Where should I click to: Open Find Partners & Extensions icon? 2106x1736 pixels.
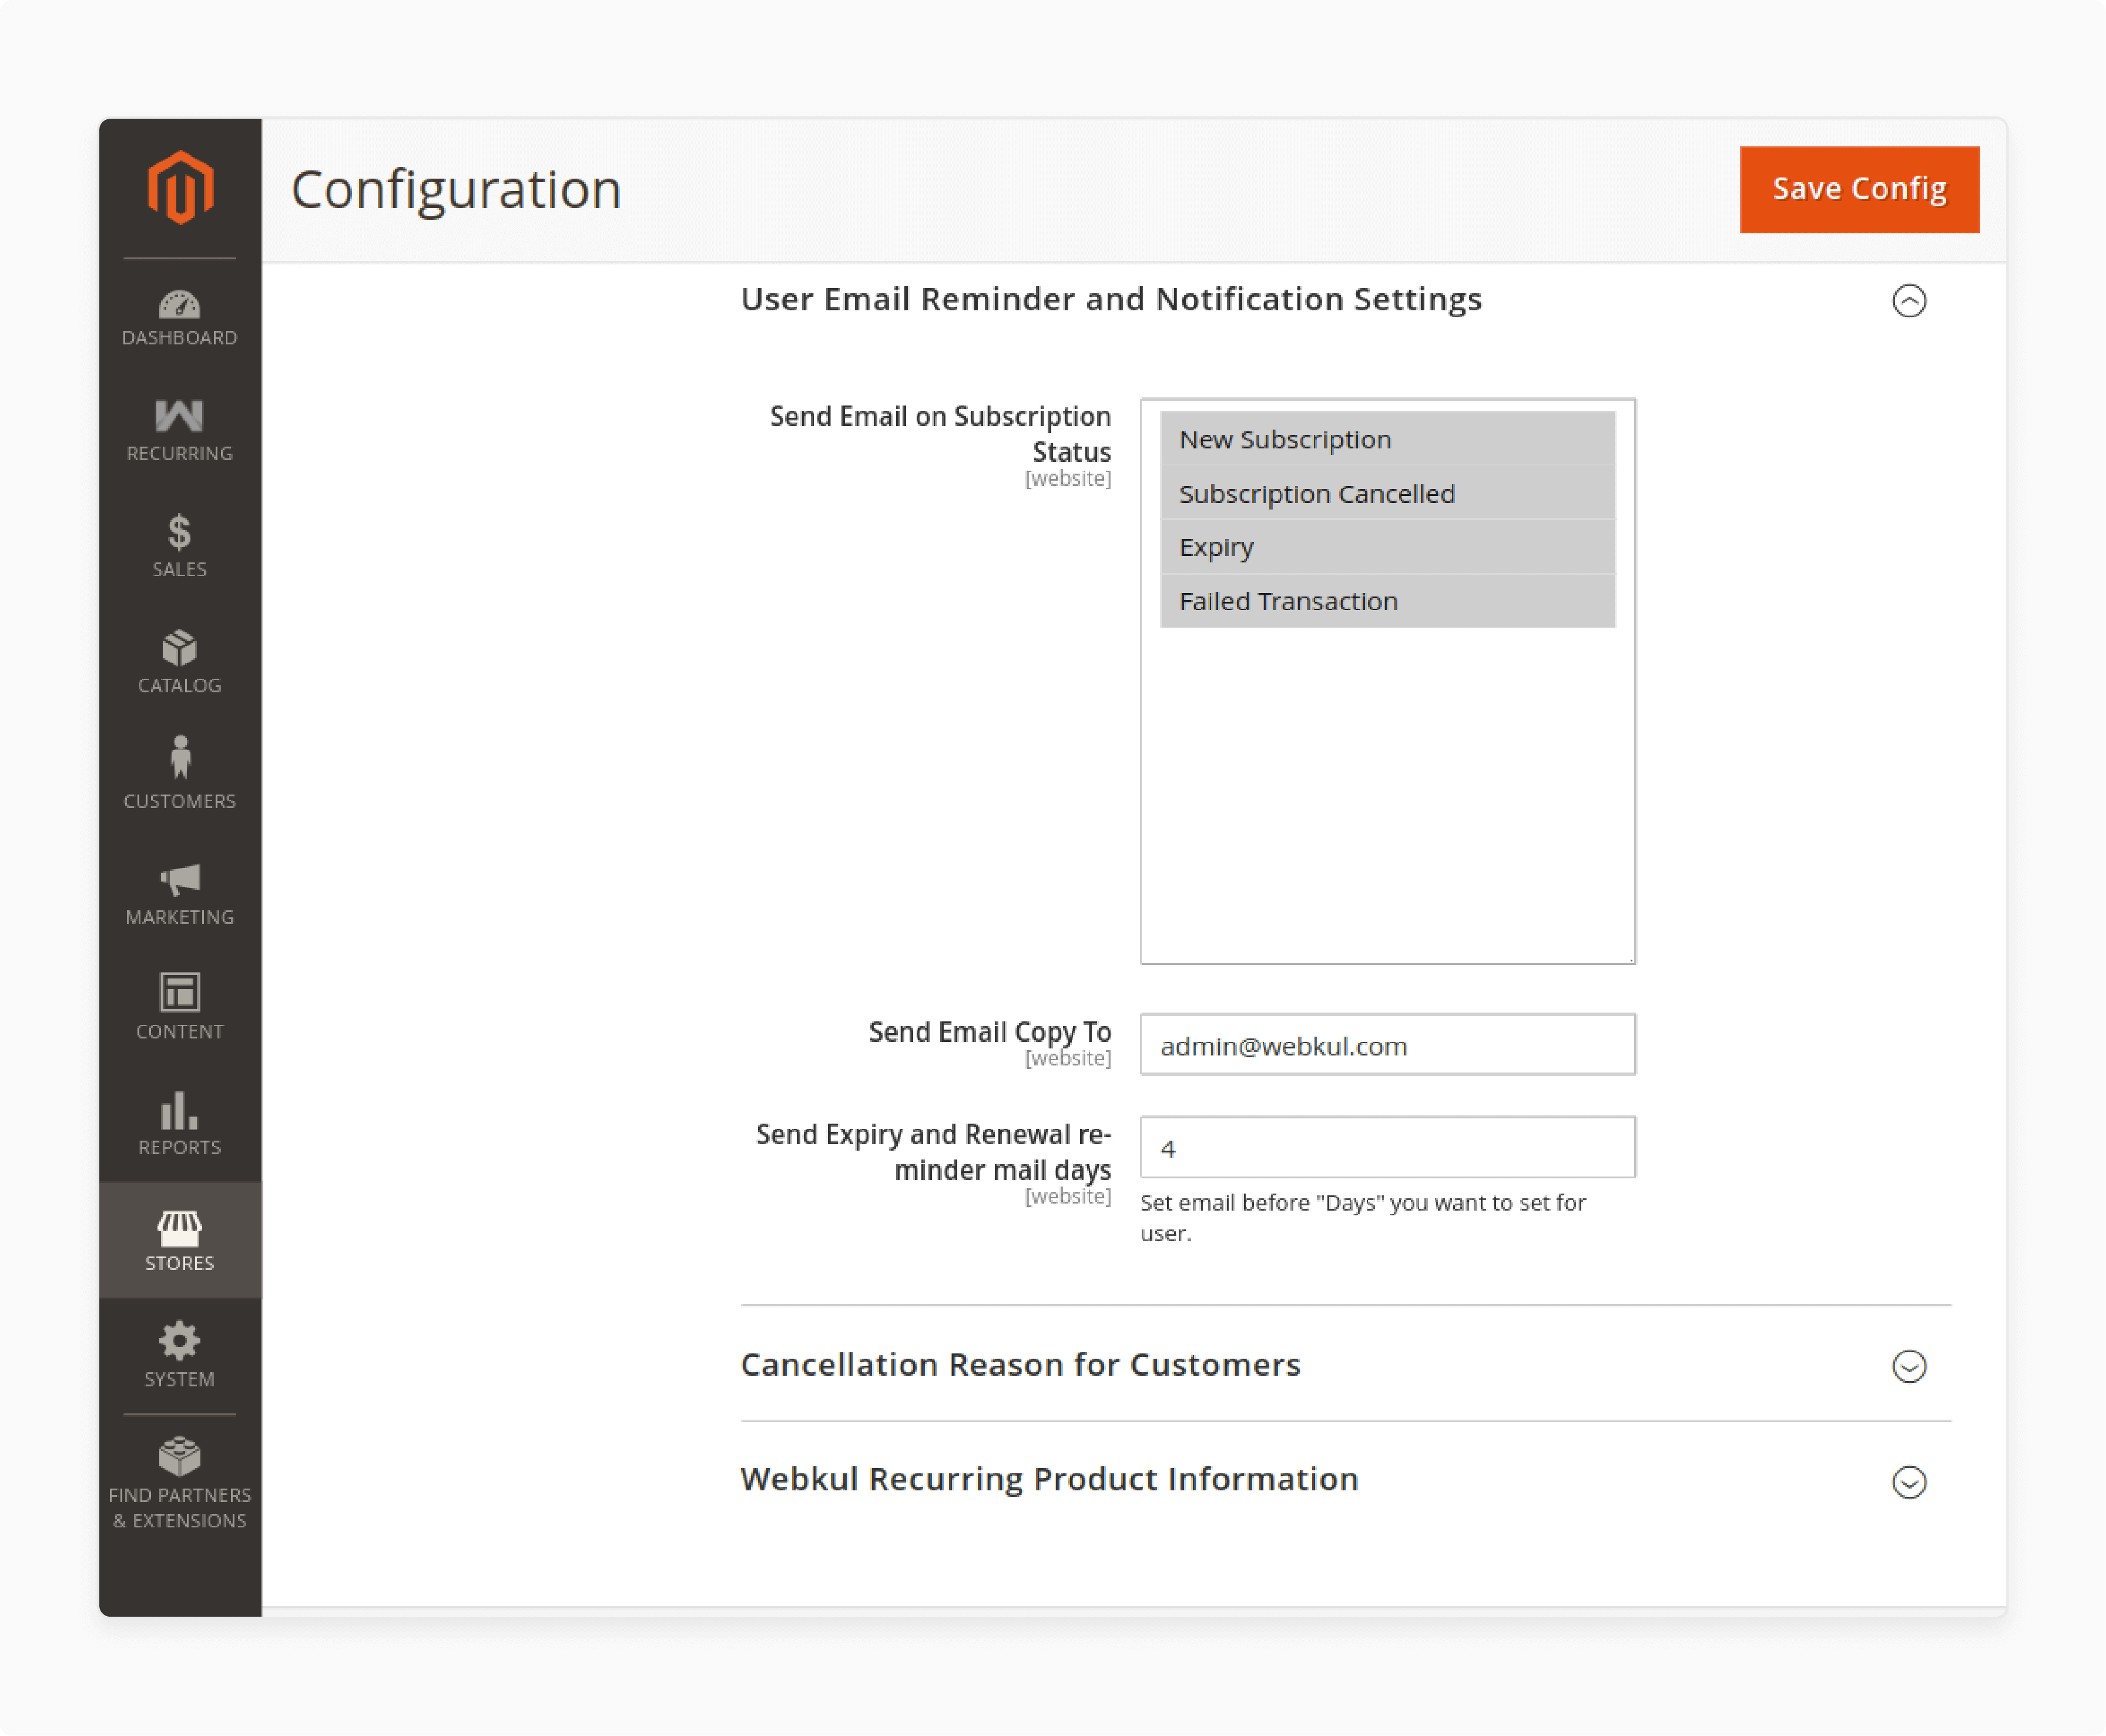(x=180, y=1457)
